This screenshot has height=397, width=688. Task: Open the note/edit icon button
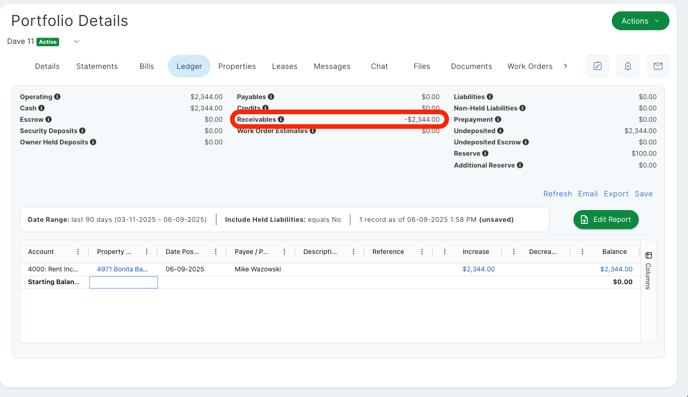coord(597,66)
